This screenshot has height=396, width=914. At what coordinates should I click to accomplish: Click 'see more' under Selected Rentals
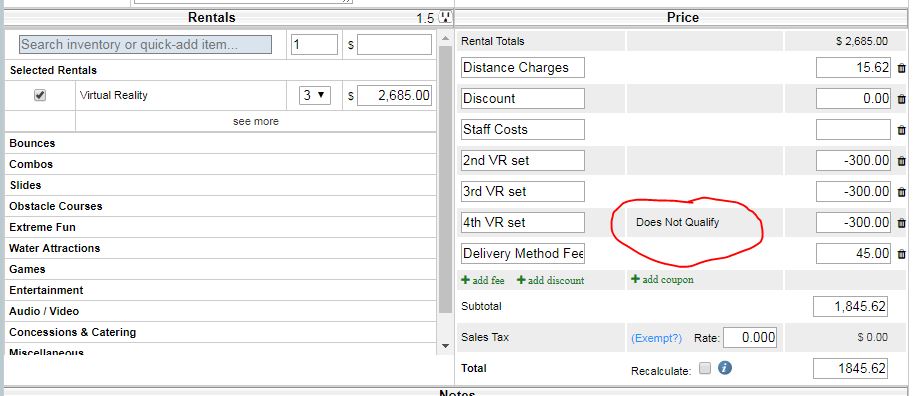255,121
